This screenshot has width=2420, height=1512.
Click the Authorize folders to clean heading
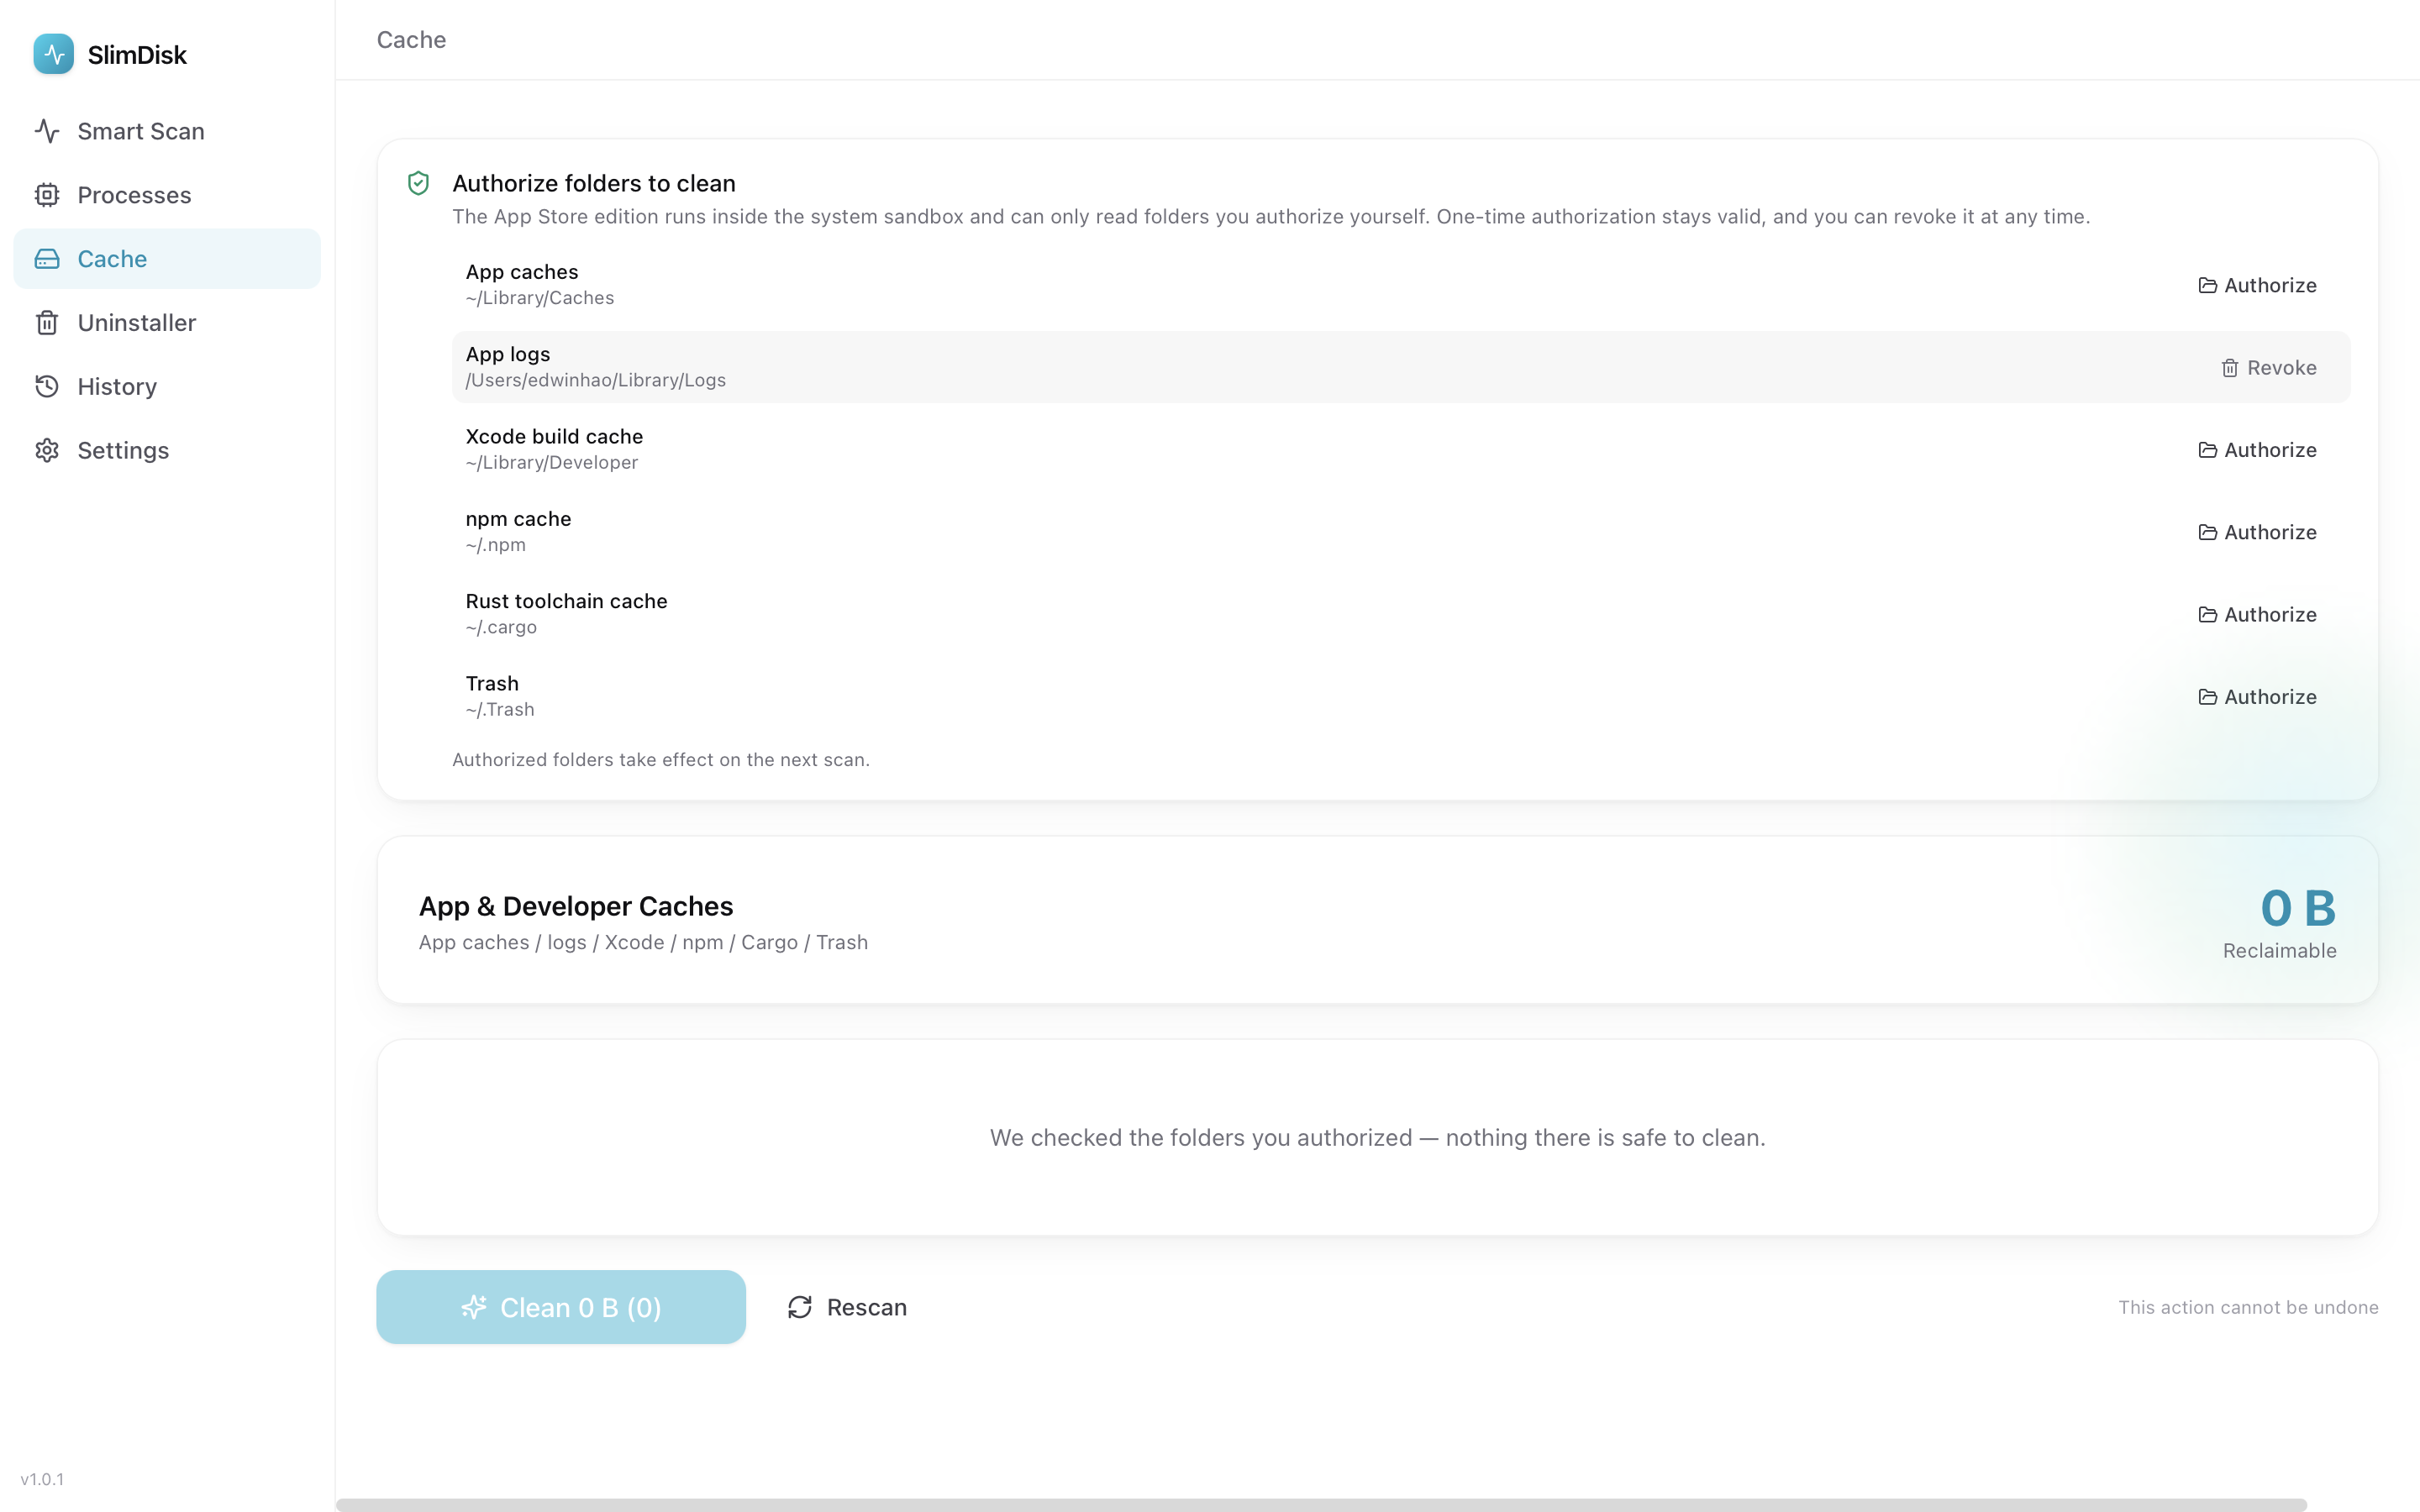(594, 183)
